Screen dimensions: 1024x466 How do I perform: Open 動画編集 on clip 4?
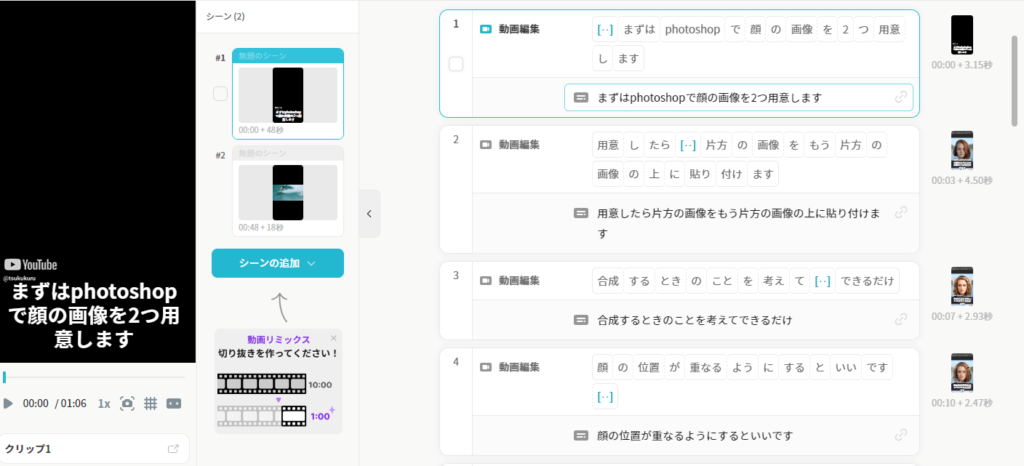(519, 367)
